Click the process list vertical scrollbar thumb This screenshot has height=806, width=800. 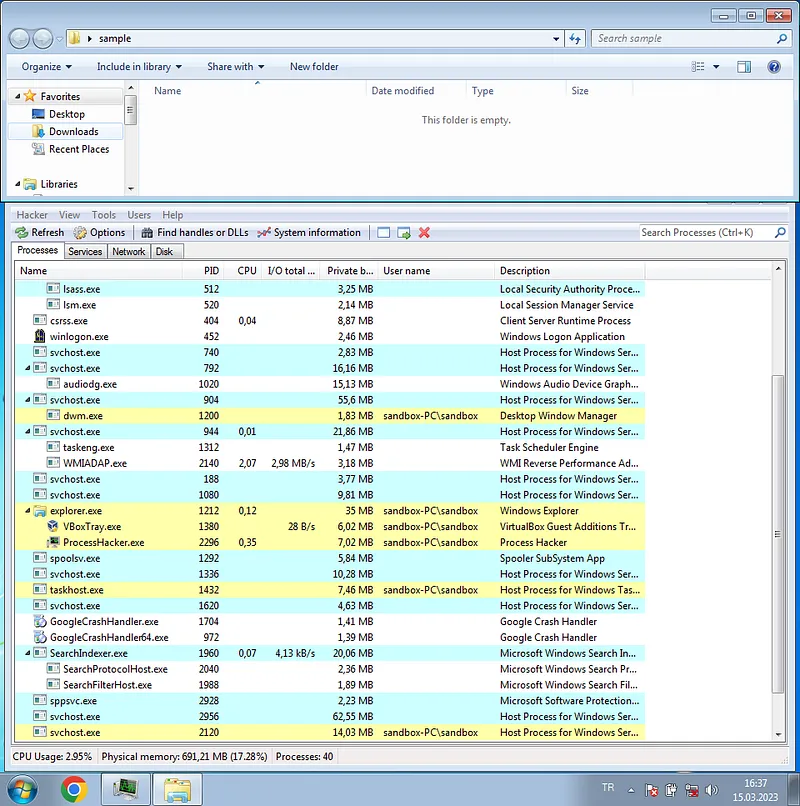778,534
